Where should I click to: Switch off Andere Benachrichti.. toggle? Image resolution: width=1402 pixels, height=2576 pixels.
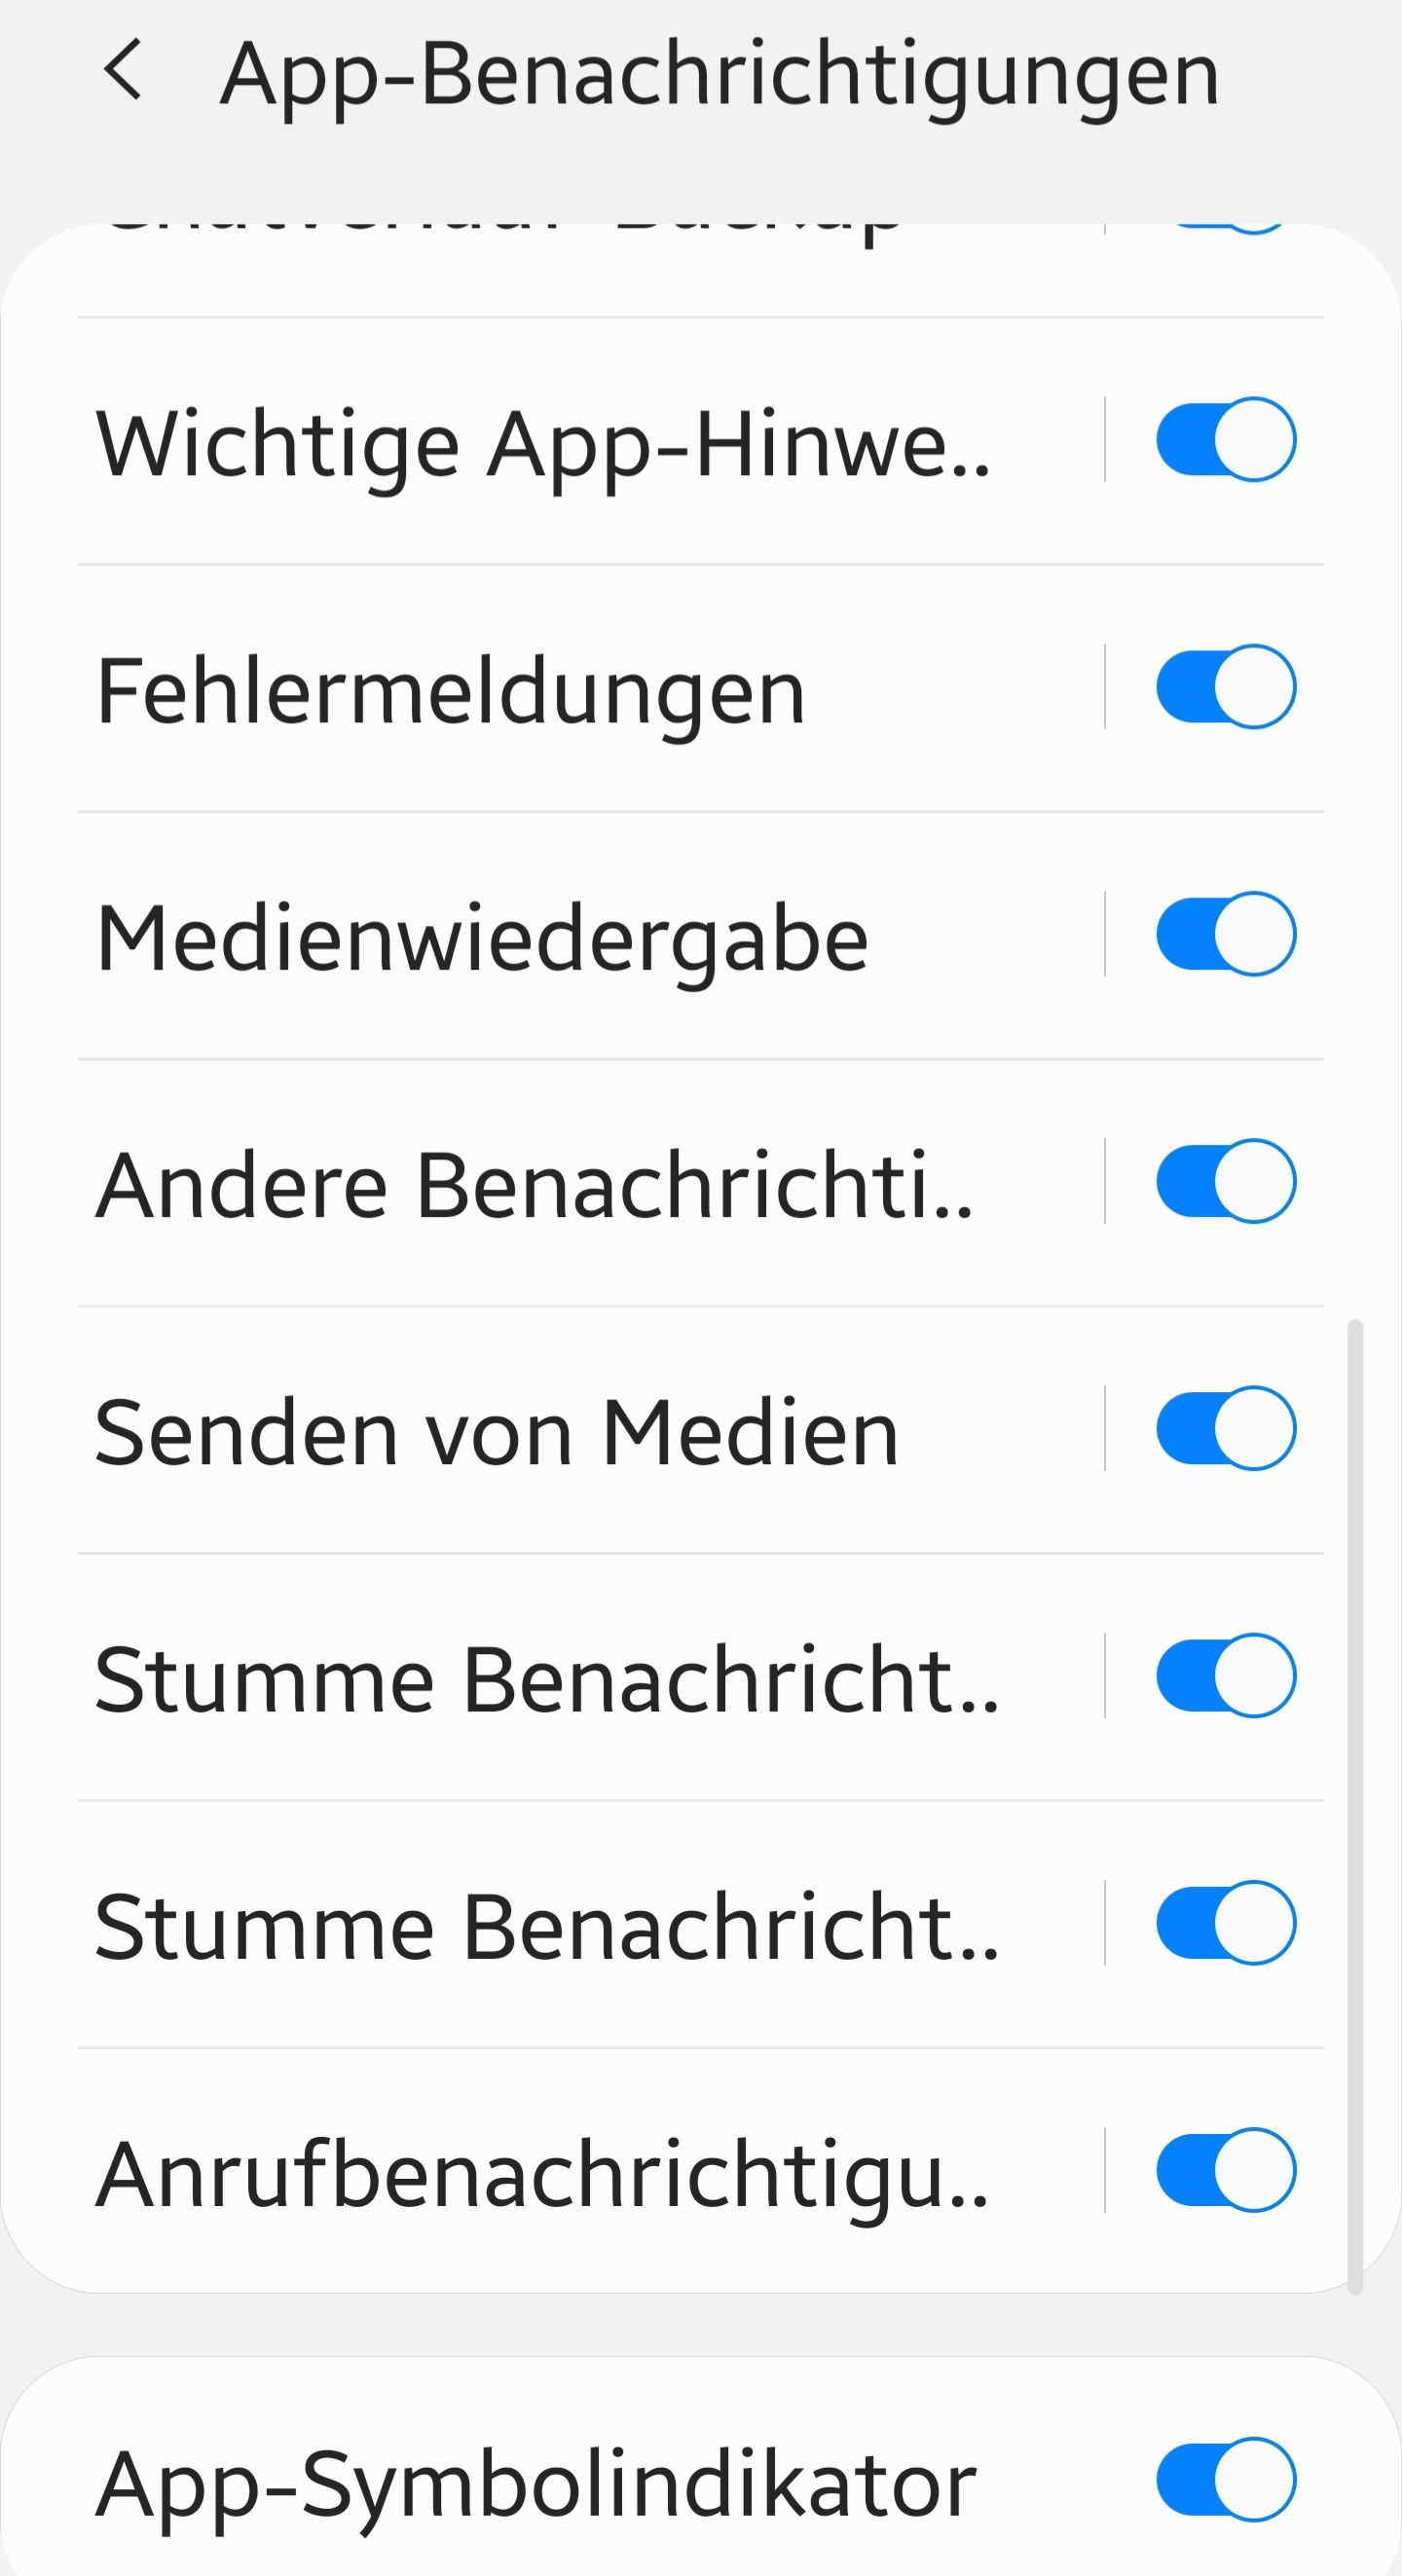pyautogui.click(x=1225, y=1181)
